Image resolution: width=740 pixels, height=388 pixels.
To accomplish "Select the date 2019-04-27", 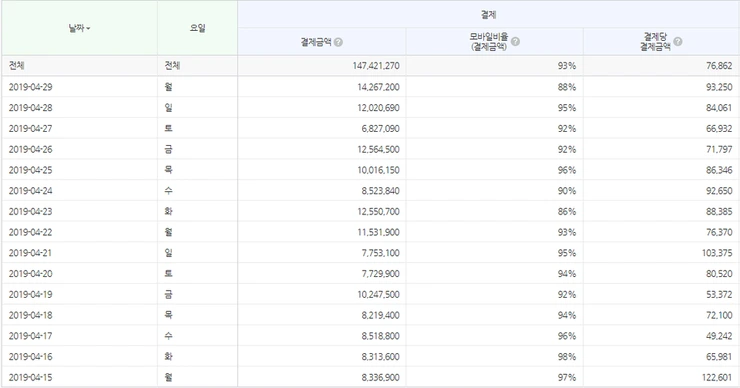I will [30, 128].
